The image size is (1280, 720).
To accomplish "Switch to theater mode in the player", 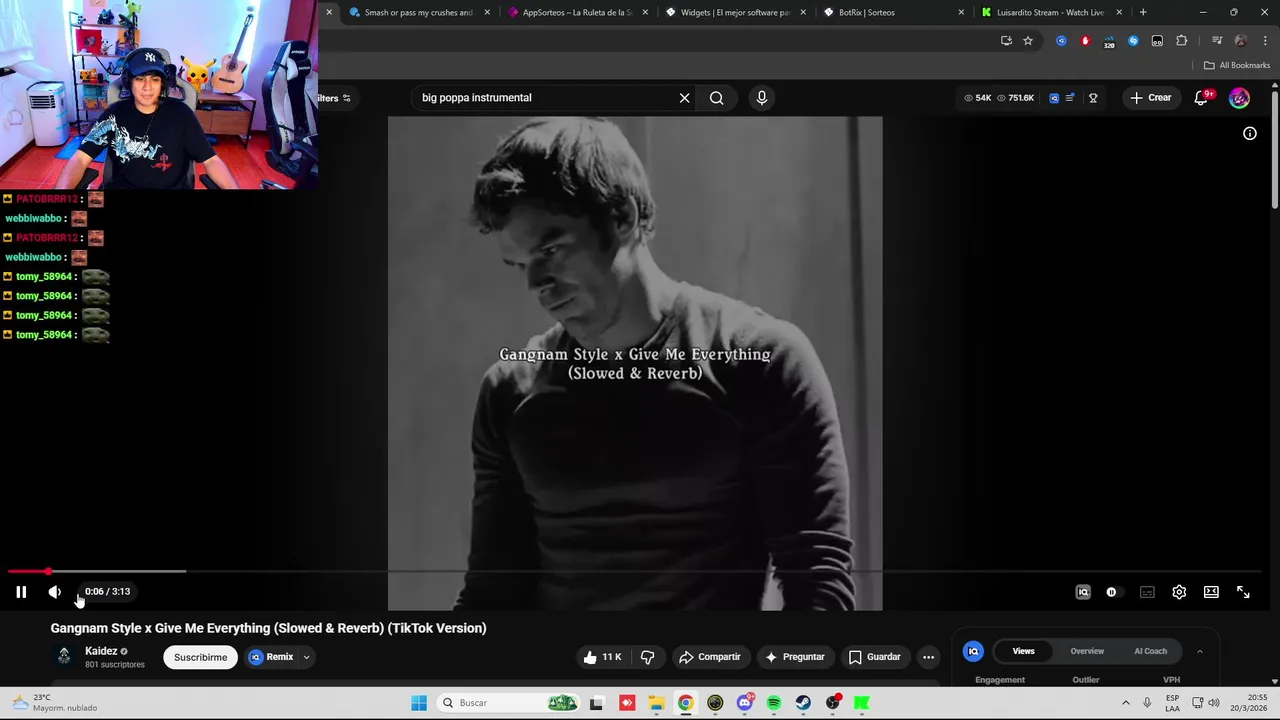I will click(x=1211, y=592).
